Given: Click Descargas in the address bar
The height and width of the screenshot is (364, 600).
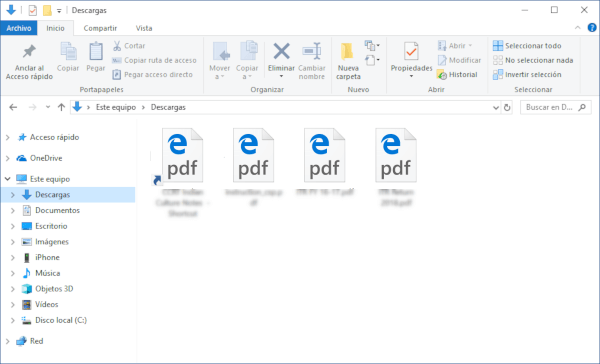Looking at the screenshot, I should (x=168, y=107).
